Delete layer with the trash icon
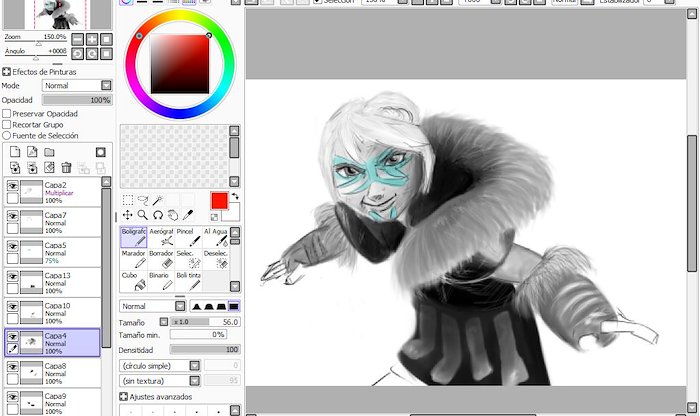Screen dimensions: 700x416 [x=66, y=168]
